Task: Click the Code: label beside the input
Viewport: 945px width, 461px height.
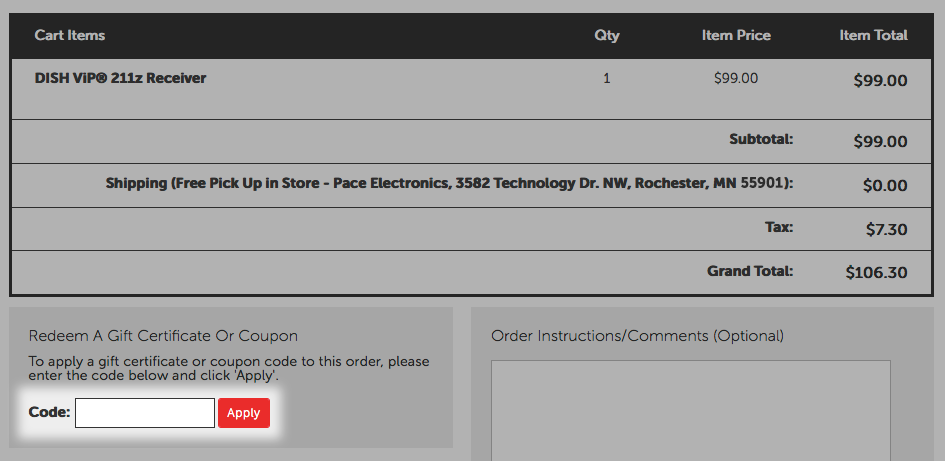Action: pos(49,413)
